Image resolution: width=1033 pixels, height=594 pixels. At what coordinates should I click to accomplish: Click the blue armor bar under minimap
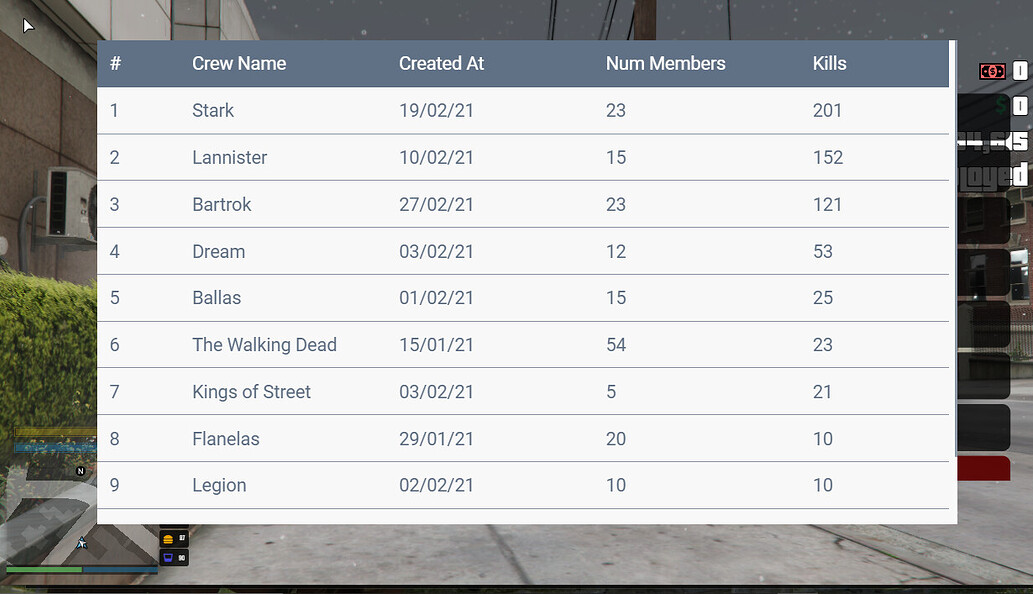pyautogui.click(x=120, y=570)
